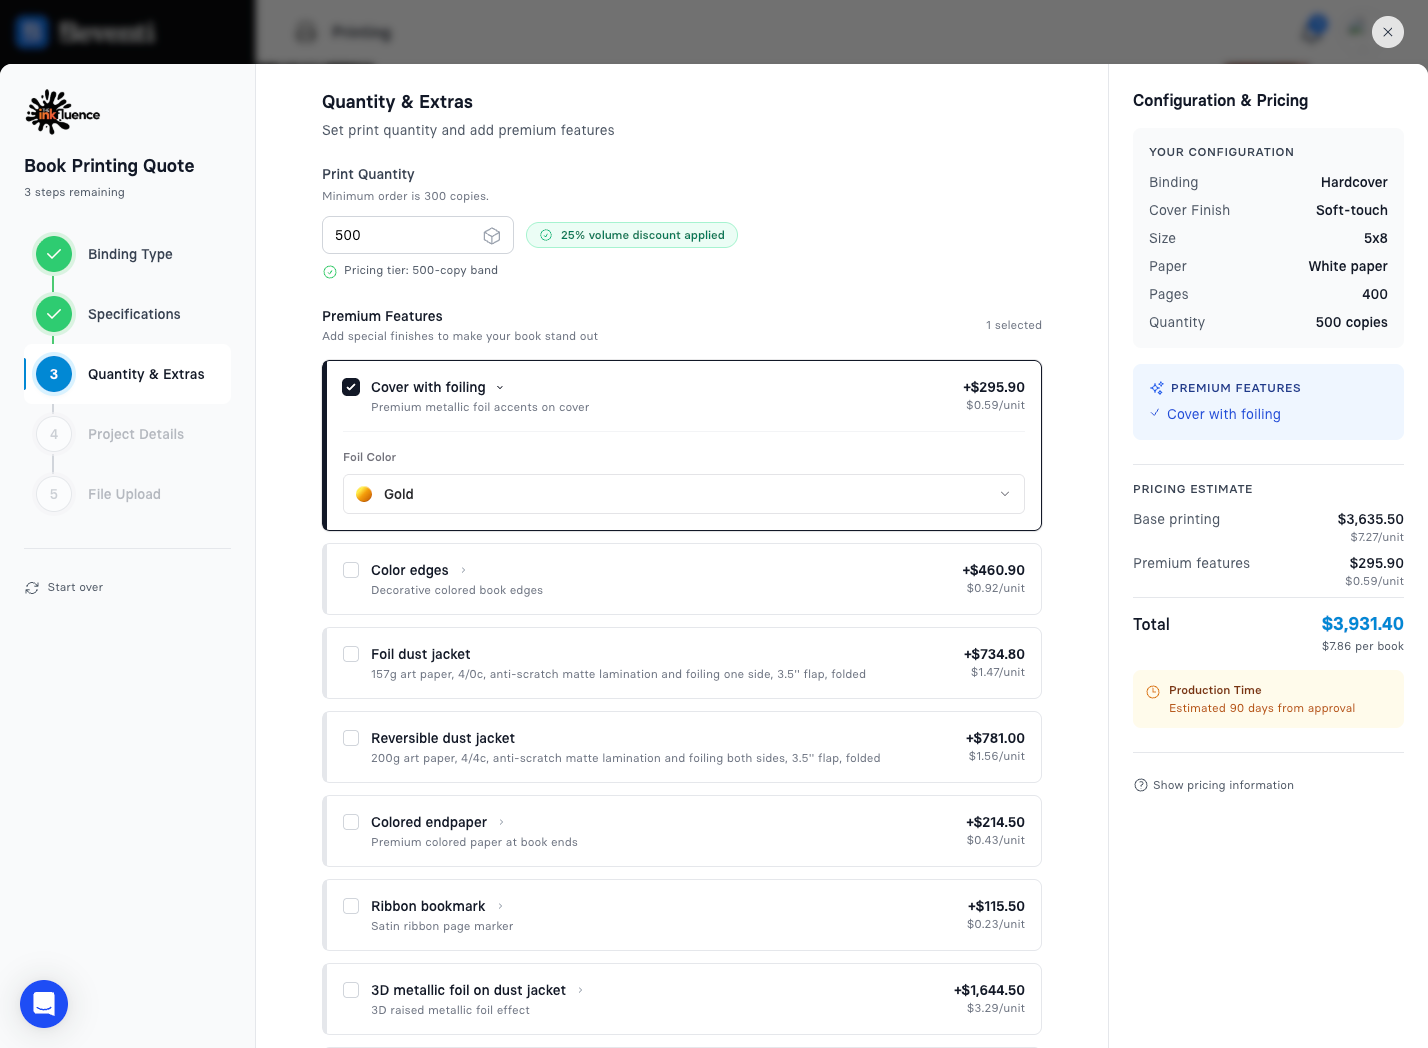Screen dimensions: 1428x1048
Task: Click the pricing tier check icon
Action: tap(330, 271)
